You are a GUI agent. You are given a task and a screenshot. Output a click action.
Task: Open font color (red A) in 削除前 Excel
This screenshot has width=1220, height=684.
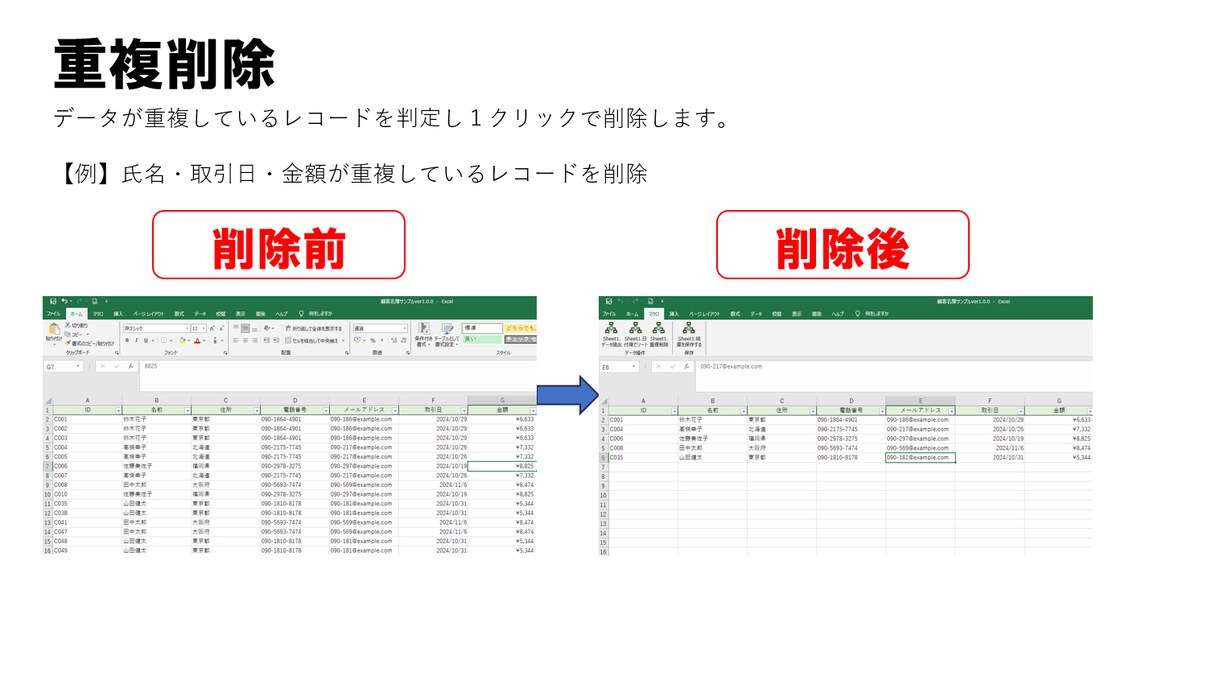point(197,340)
